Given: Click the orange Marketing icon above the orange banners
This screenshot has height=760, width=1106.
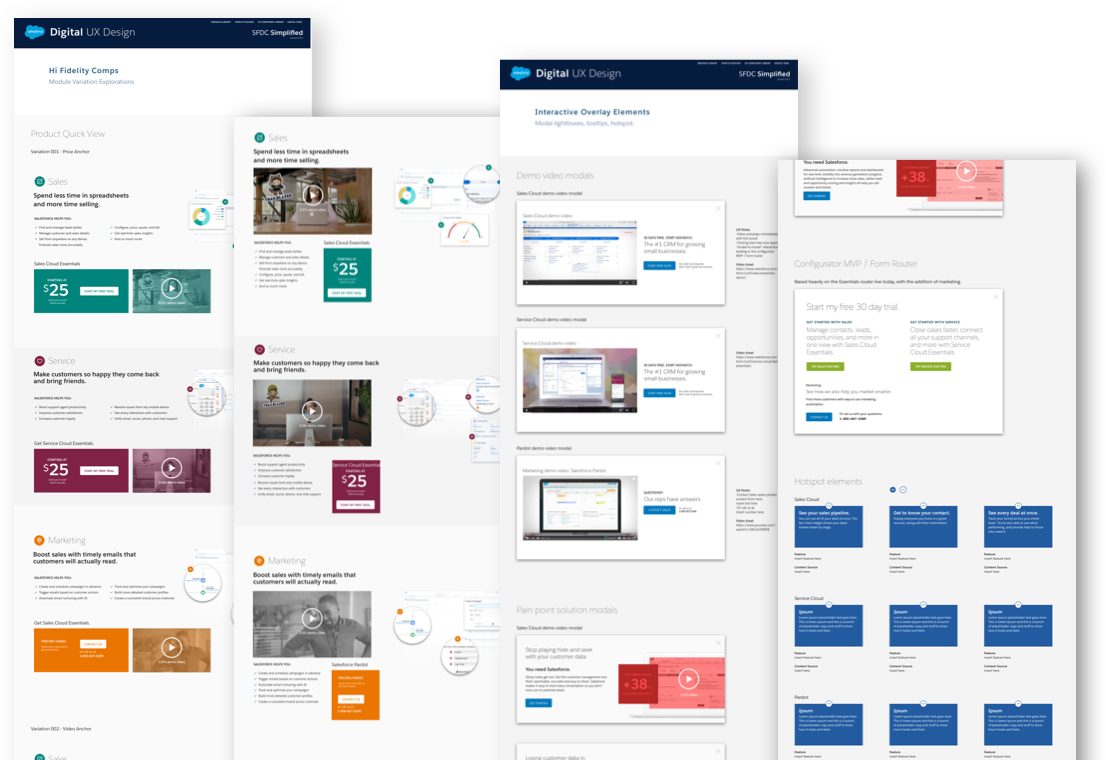Looking at the screenshot, I should [x=40, y=540].
